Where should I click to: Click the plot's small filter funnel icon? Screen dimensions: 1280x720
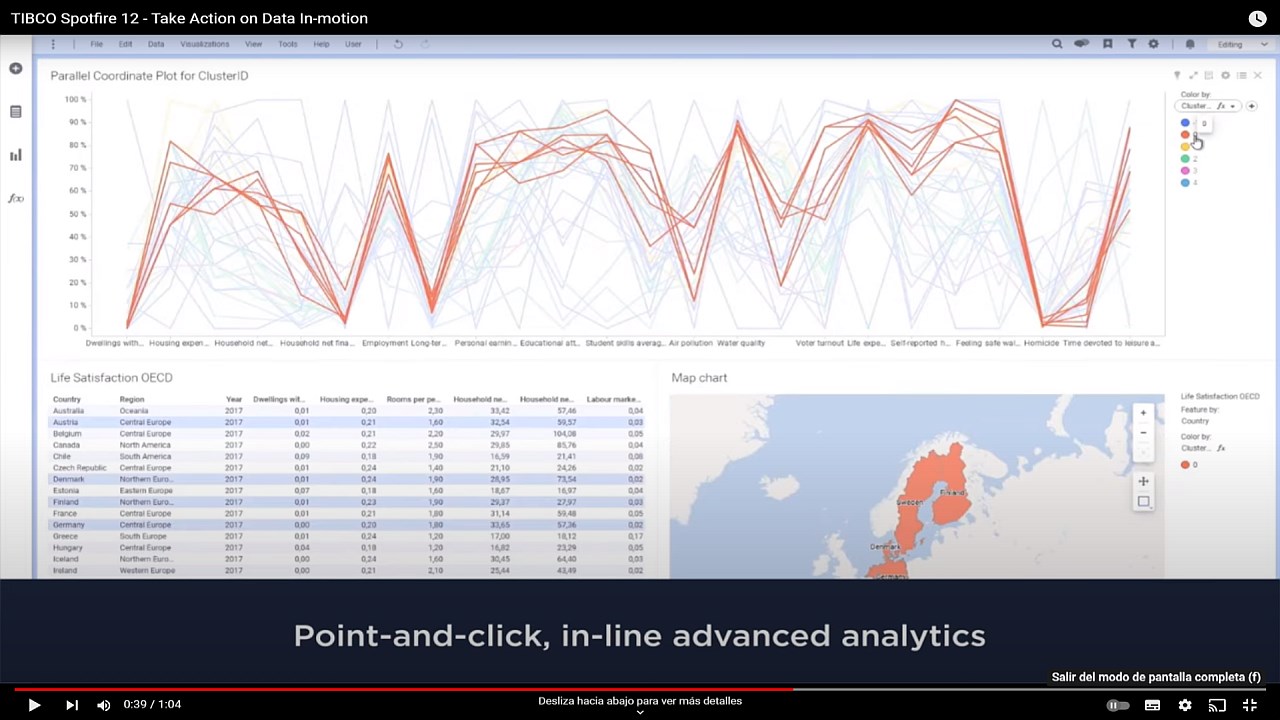[1177, 75]
